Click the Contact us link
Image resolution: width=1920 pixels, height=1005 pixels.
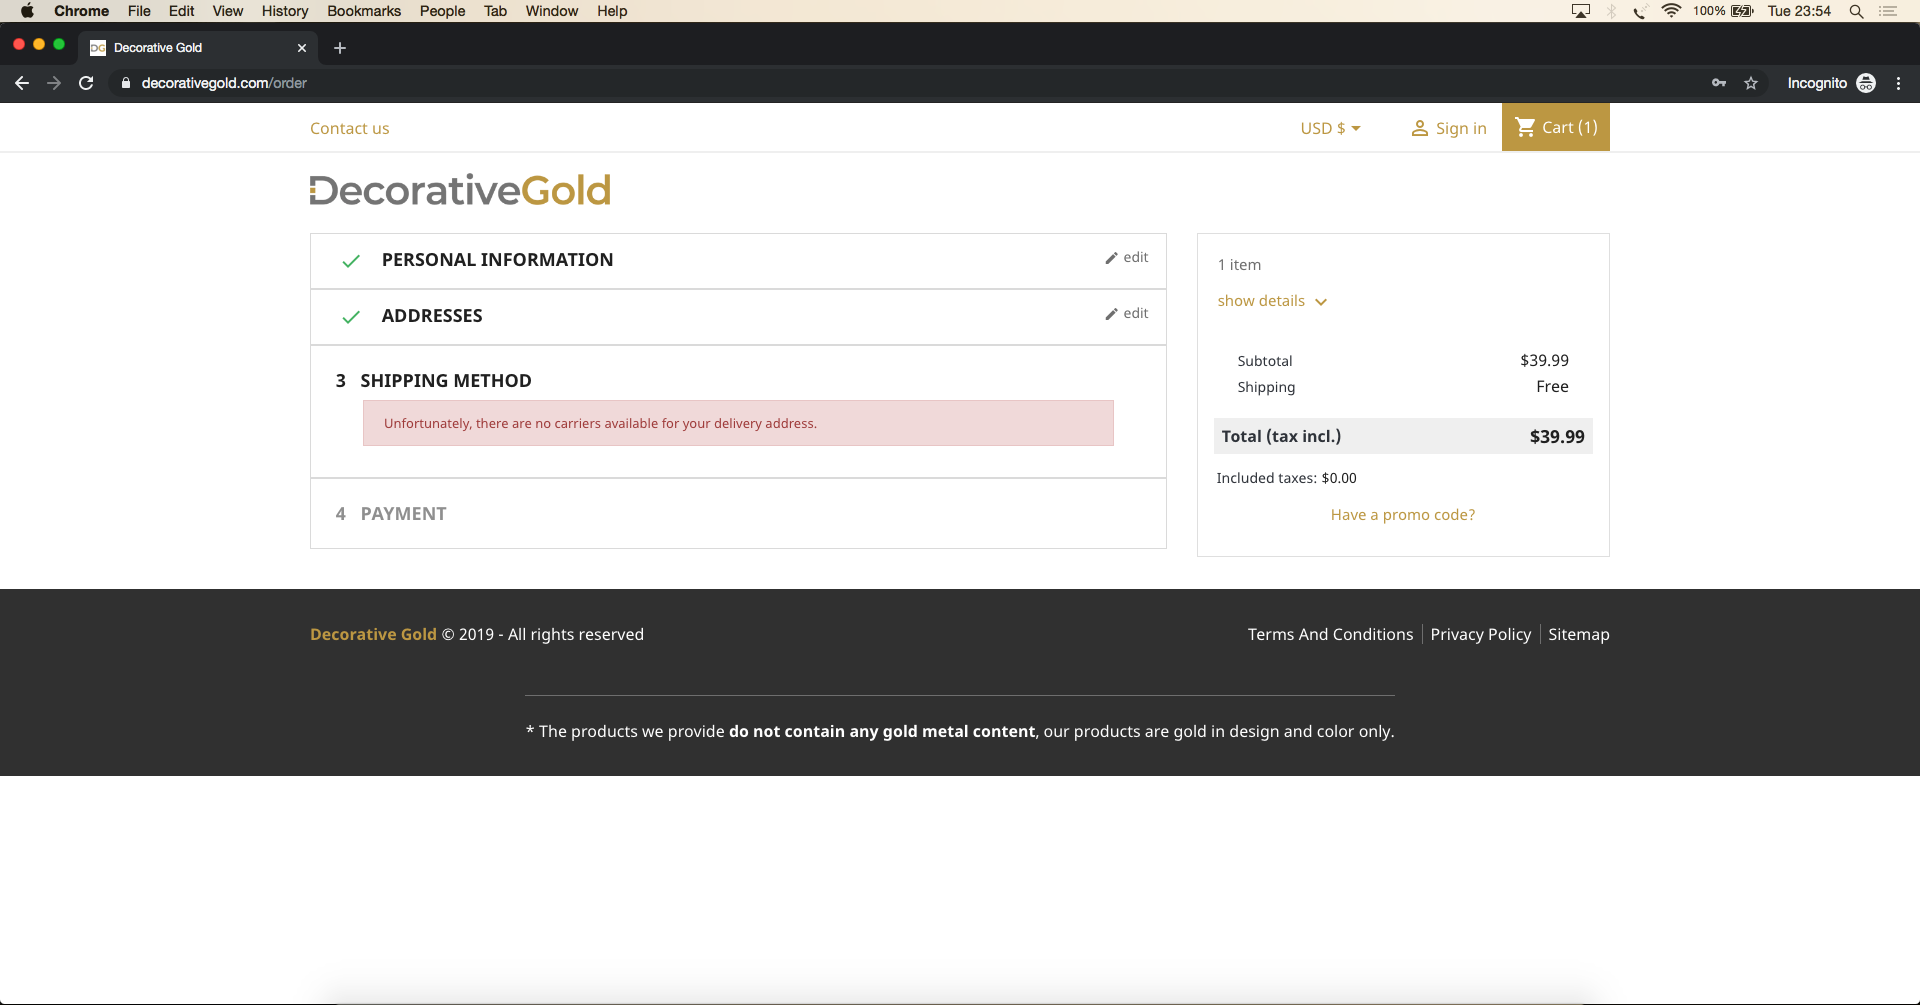click(349, 128)
